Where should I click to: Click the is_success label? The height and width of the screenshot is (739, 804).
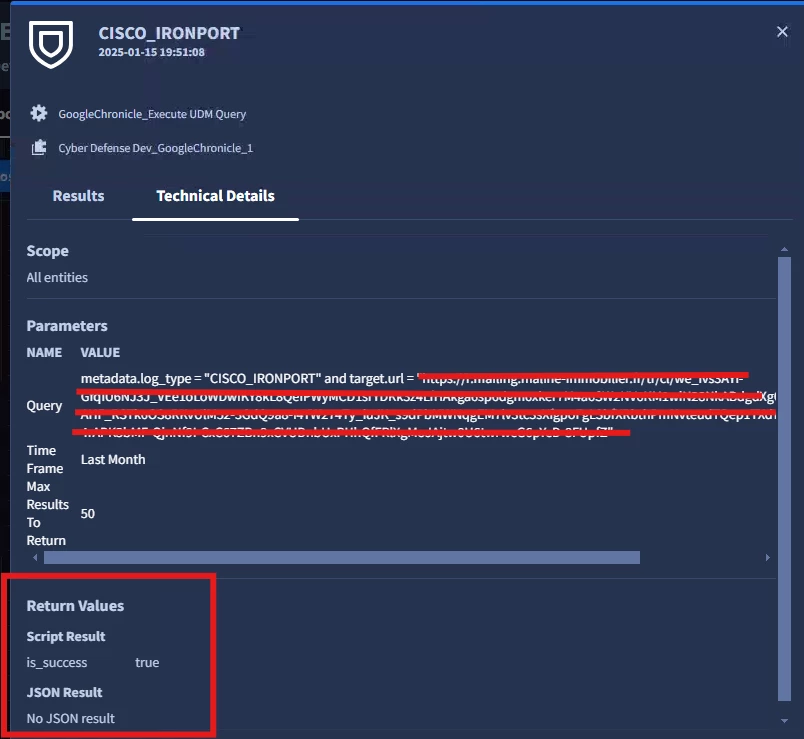tap(57, 663)
